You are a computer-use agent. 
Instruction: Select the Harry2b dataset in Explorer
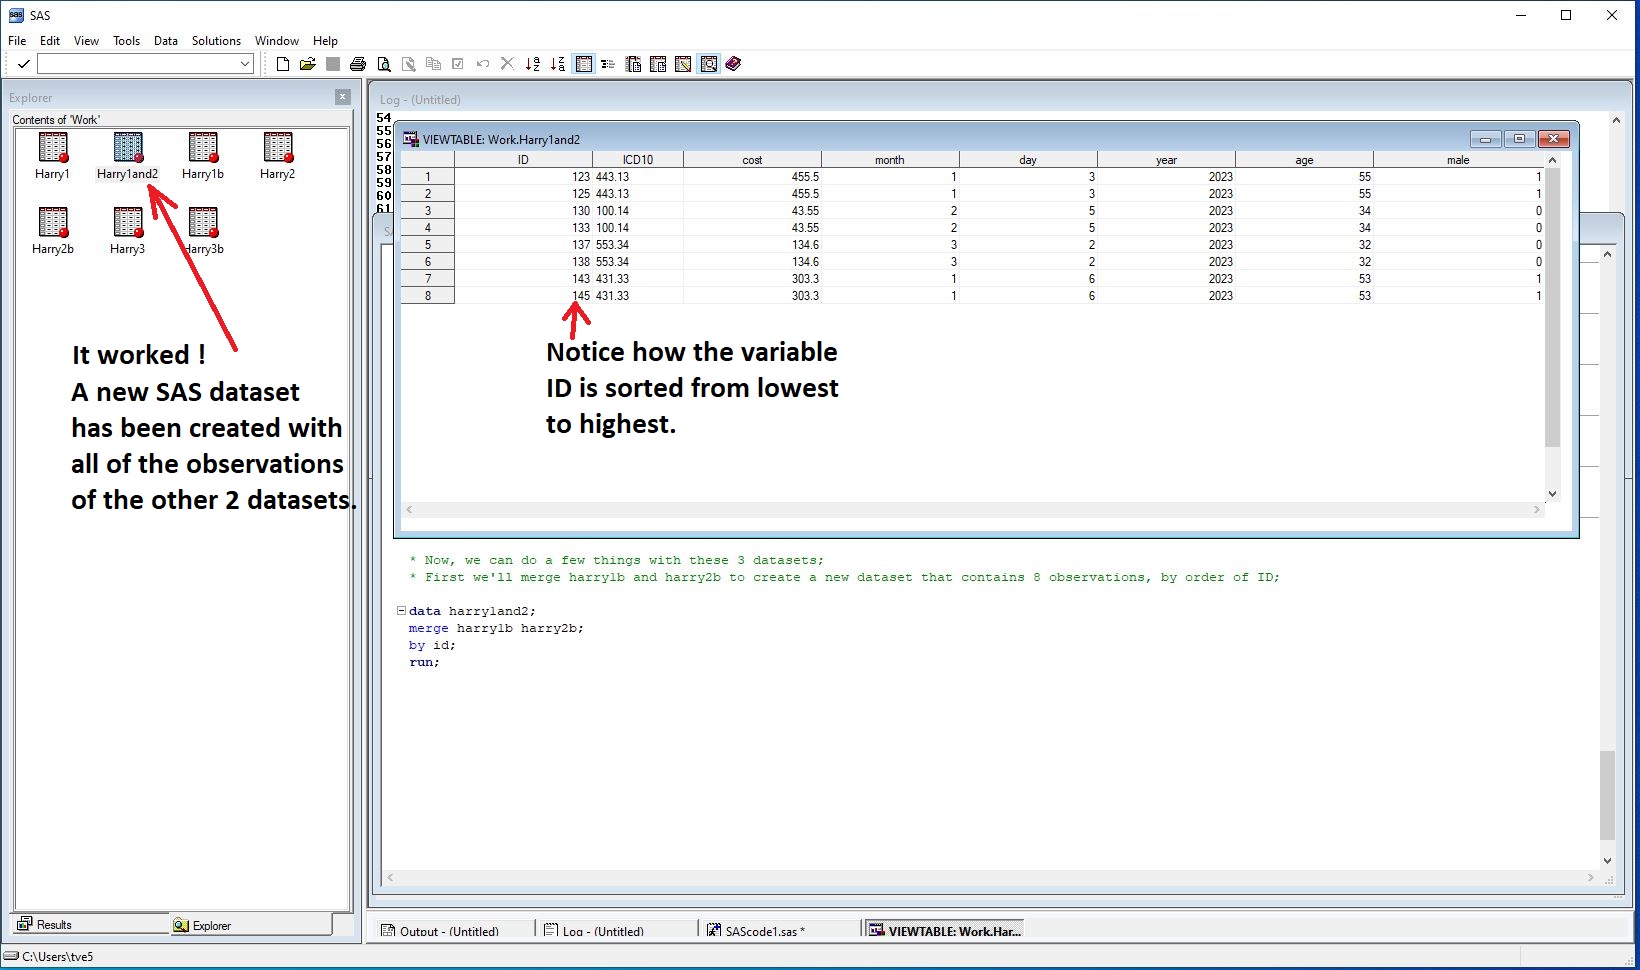(52, 222)
